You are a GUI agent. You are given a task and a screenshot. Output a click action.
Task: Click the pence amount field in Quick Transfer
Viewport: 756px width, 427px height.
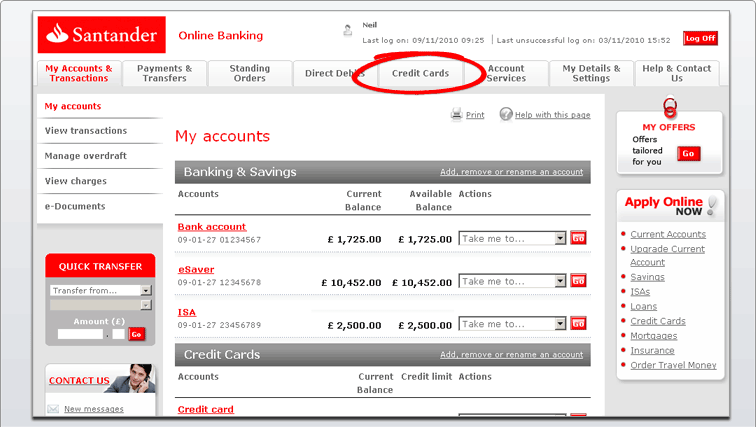pyautogui.click(x=119, y=334)
